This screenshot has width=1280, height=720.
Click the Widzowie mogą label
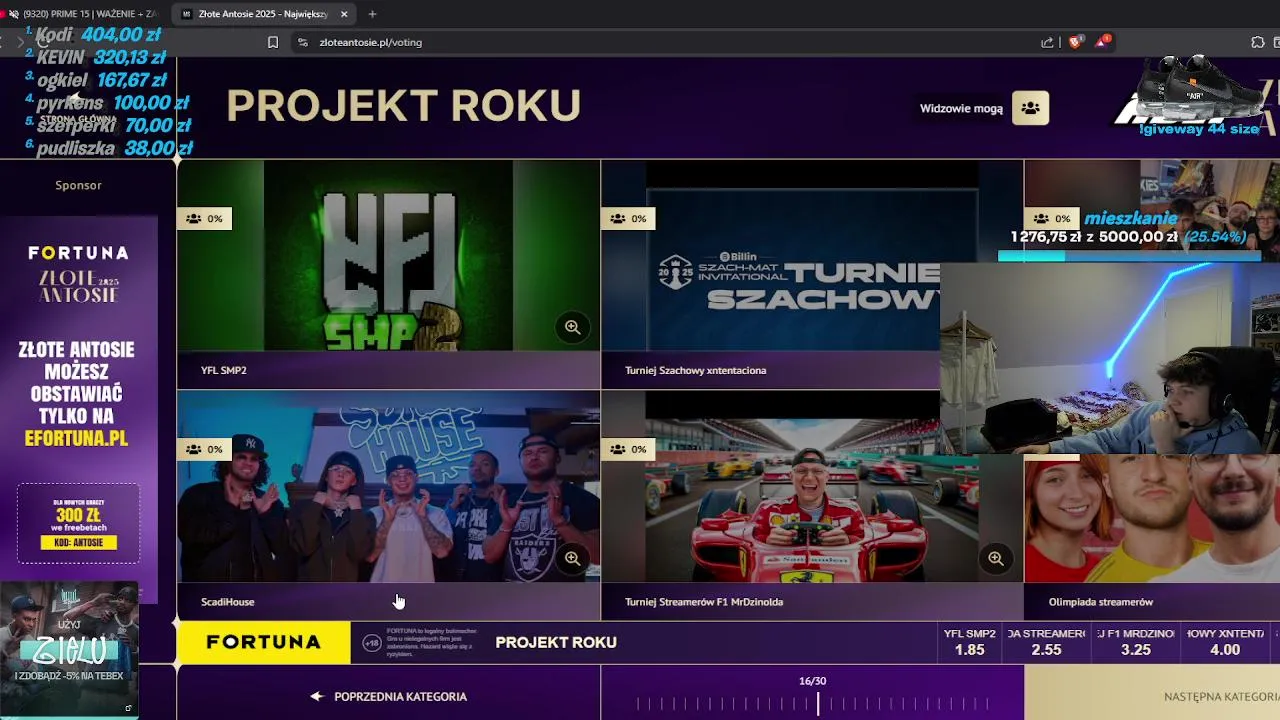point(961,108)
